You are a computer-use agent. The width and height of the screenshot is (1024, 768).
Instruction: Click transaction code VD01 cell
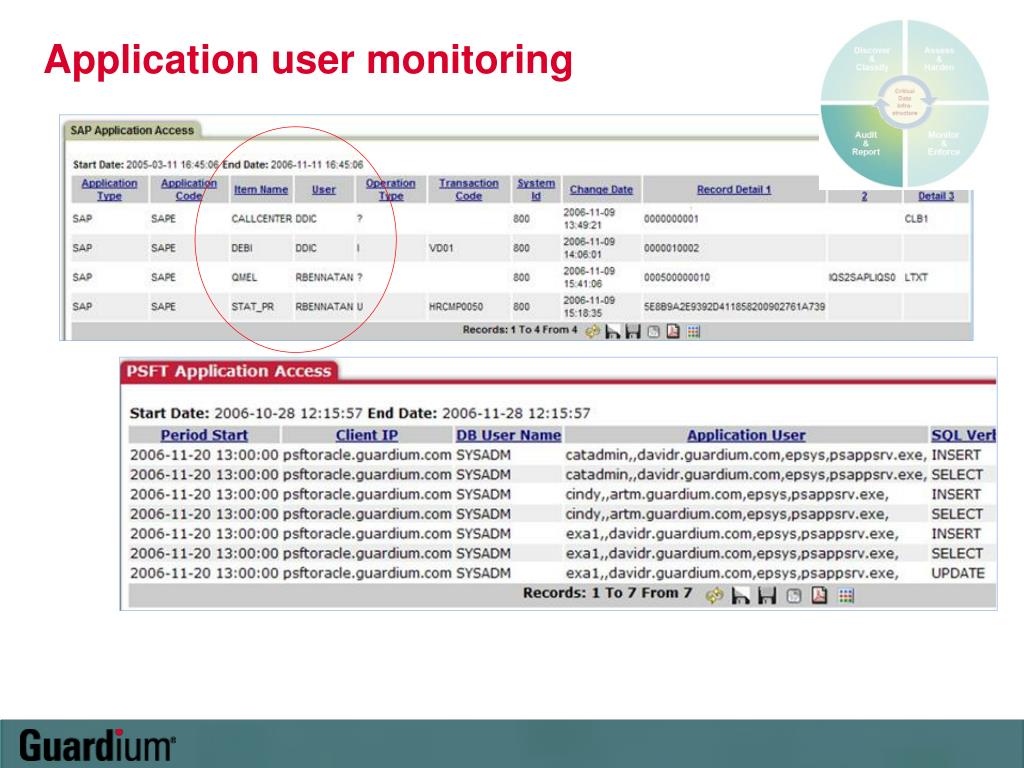[441, 248]
